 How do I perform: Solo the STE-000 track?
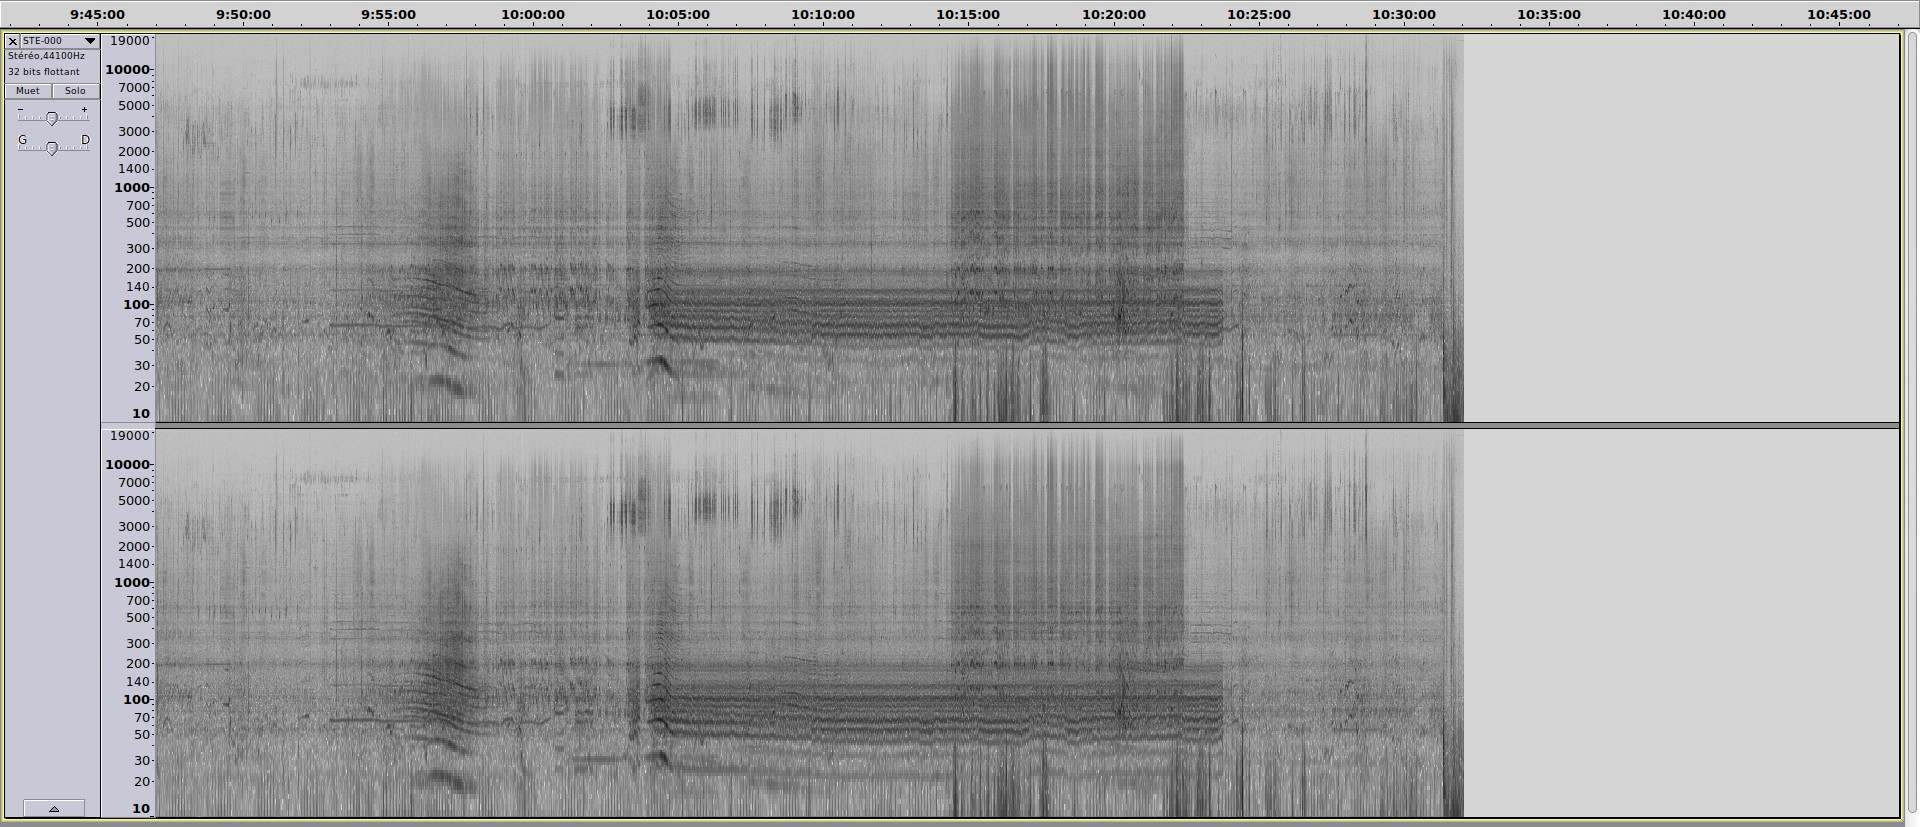click(75, 91)
